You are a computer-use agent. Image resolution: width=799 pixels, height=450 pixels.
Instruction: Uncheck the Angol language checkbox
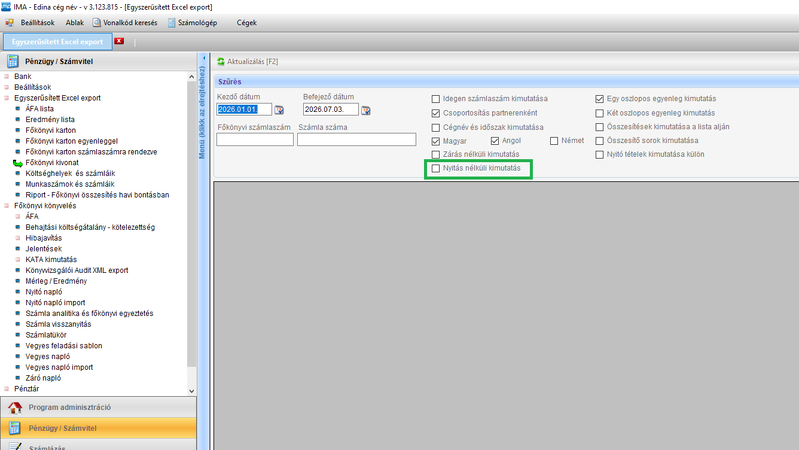pos(495,141)
